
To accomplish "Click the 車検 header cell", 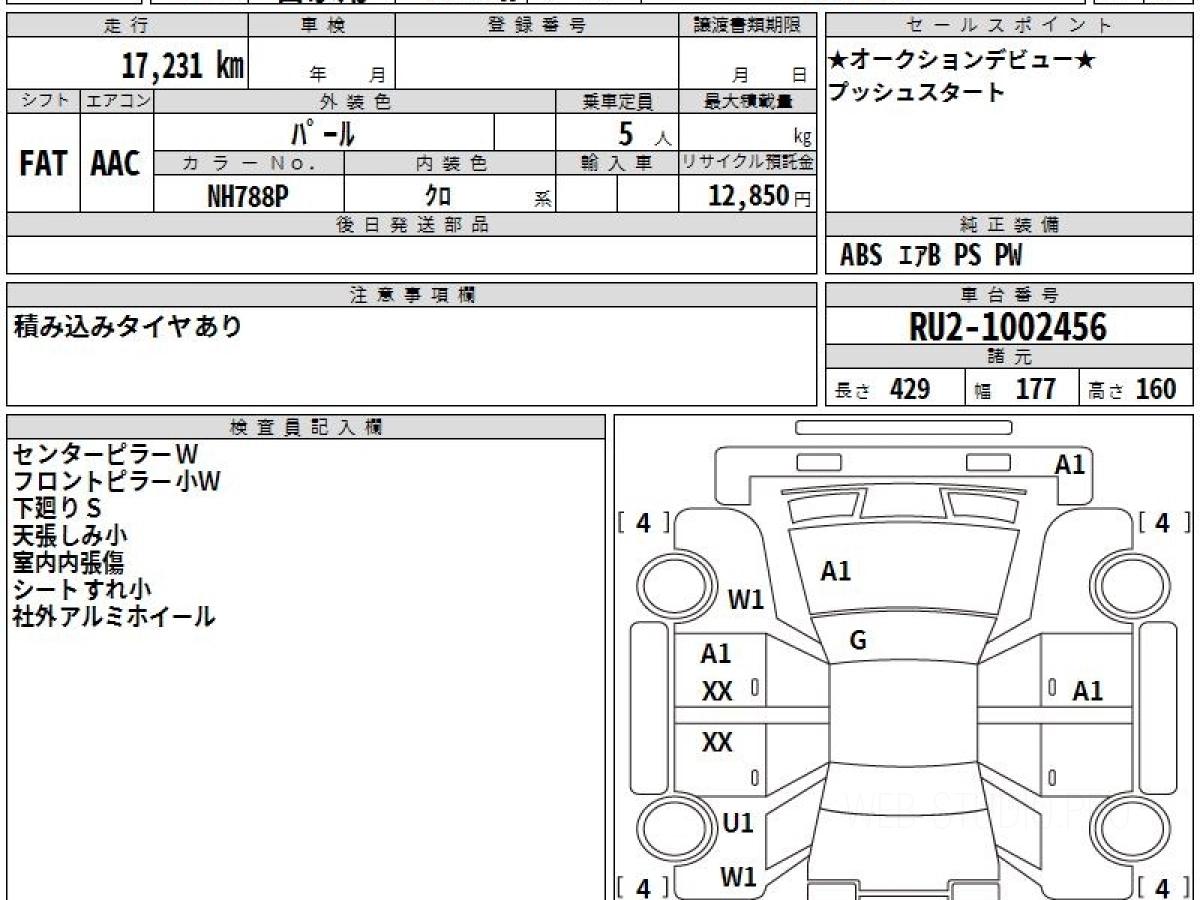I will (321, 26).
